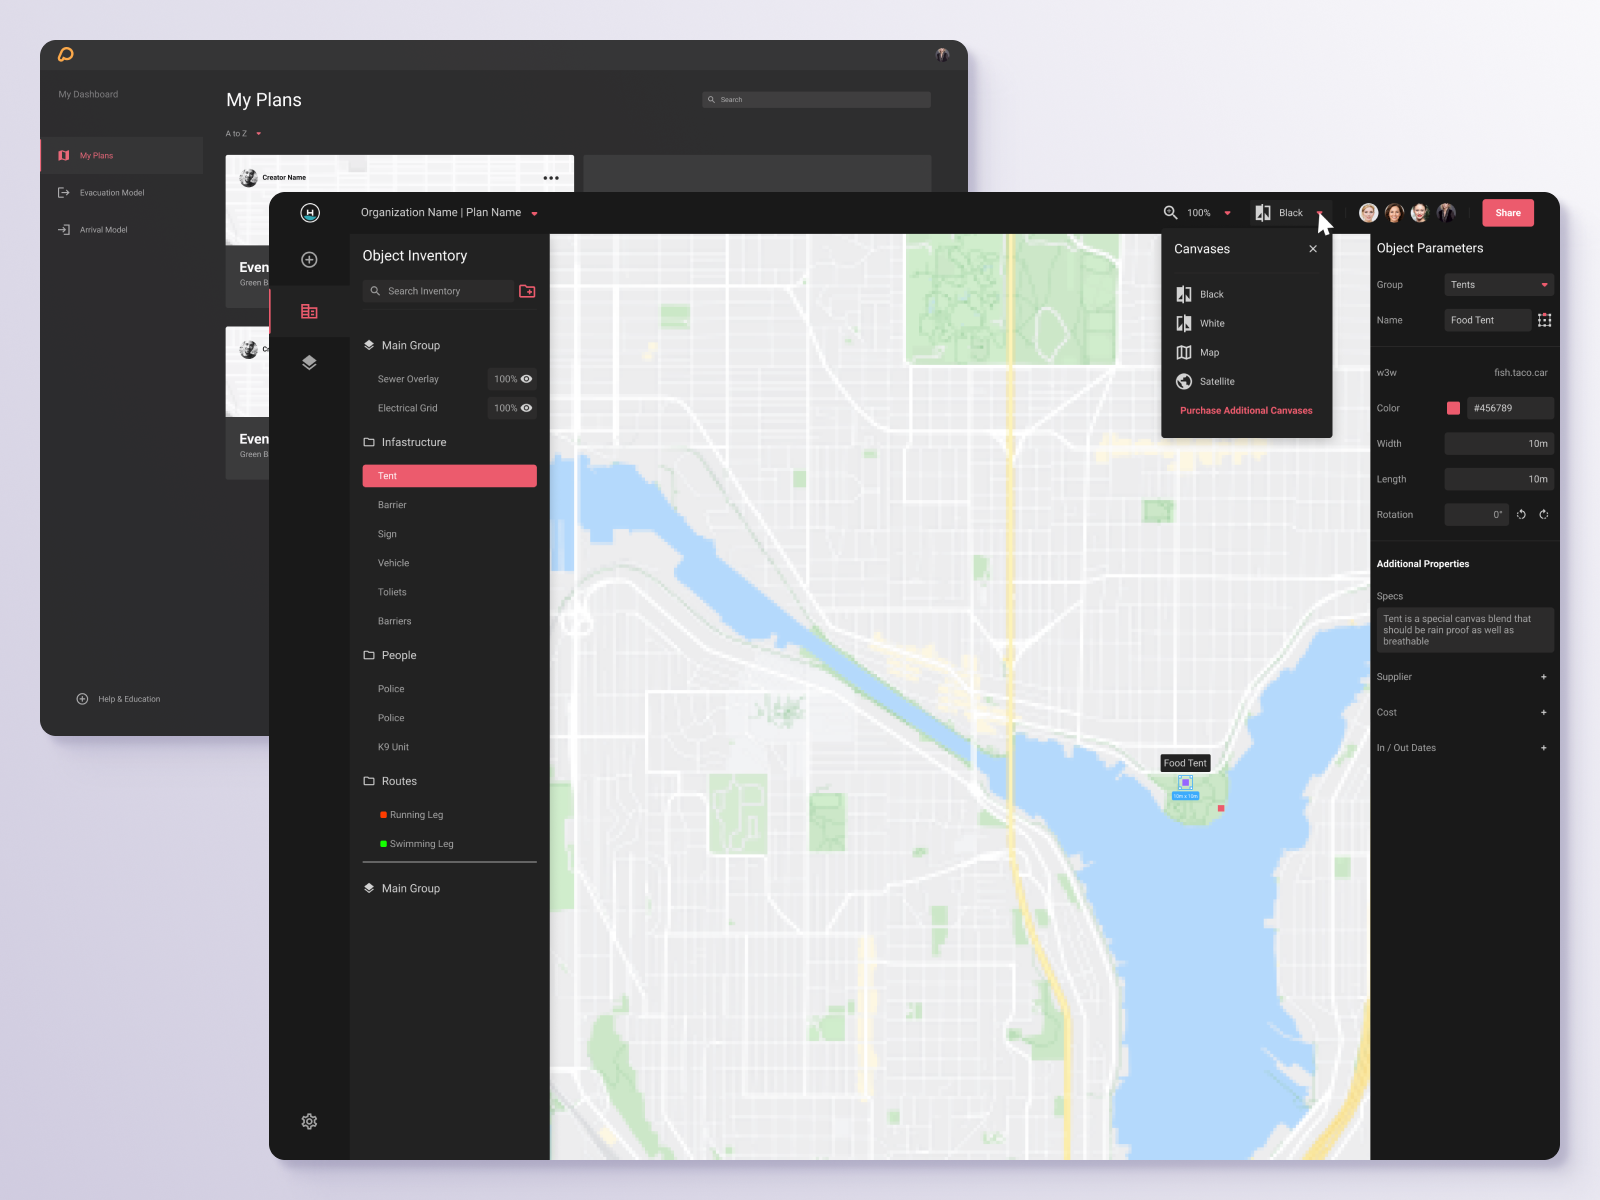Open My Plans in dashboard sidebar
This screenshot has width=1600, height=1200.
(x=122, y=156)
